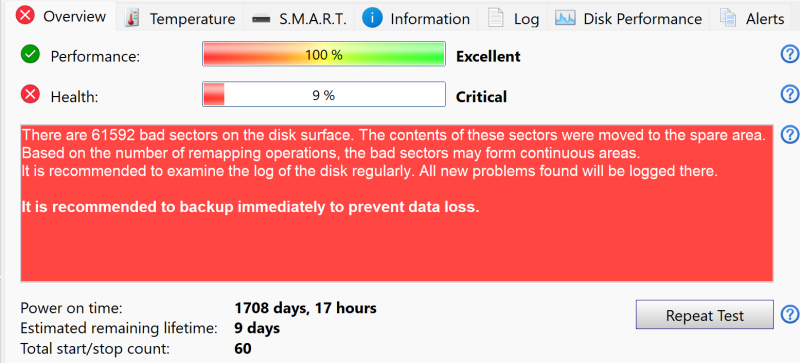Click the red bad sectors warning text box
The height and width of the screenshot is (363, 800).
click(397, 203)
